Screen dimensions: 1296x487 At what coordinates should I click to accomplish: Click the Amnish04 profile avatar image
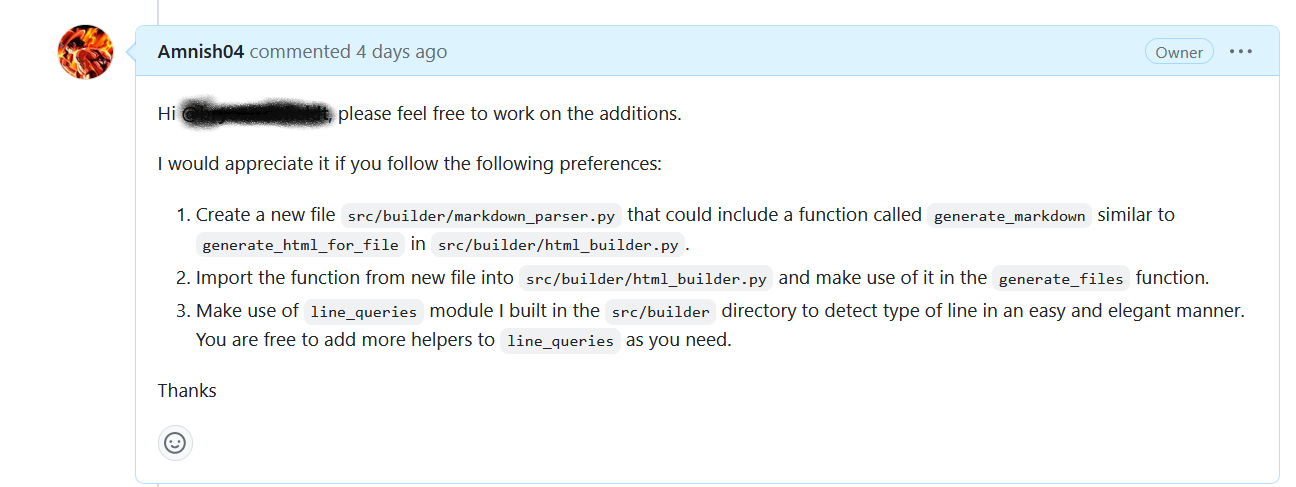86,52
